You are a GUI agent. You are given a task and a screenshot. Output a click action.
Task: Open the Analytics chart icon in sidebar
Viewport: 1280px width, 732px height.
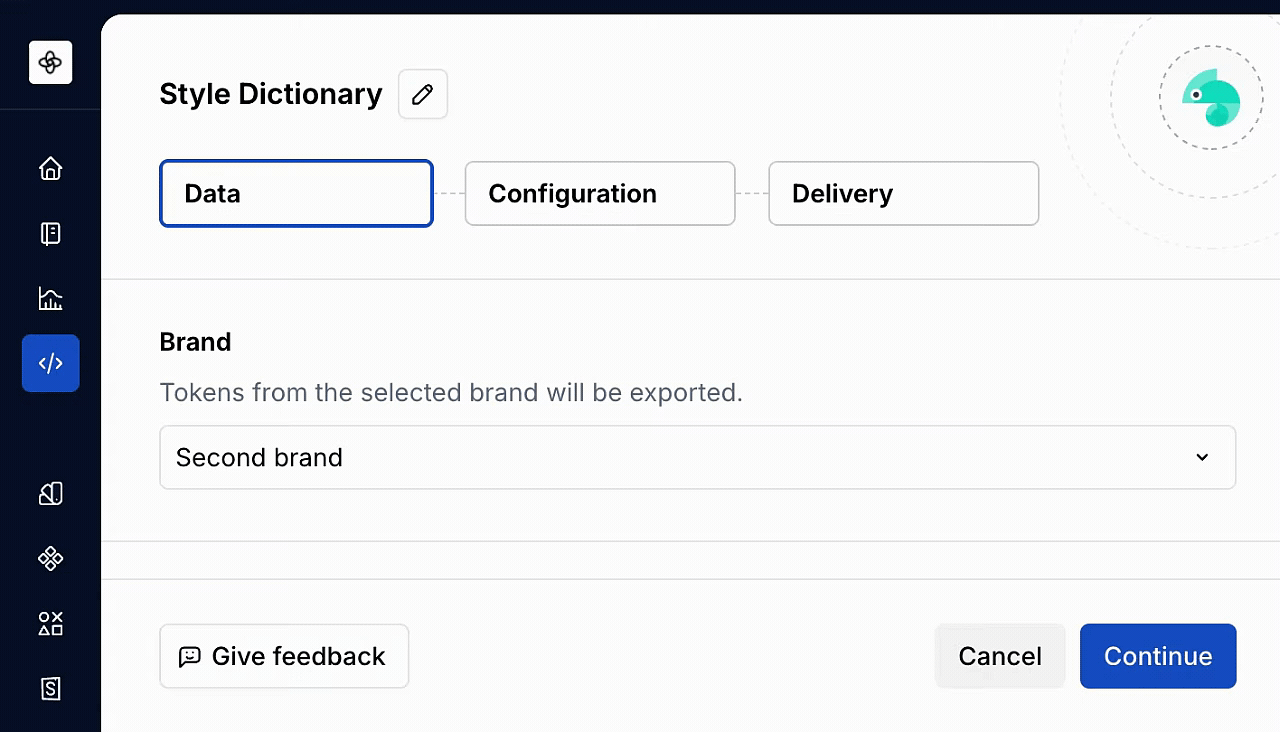click(50, 298)
